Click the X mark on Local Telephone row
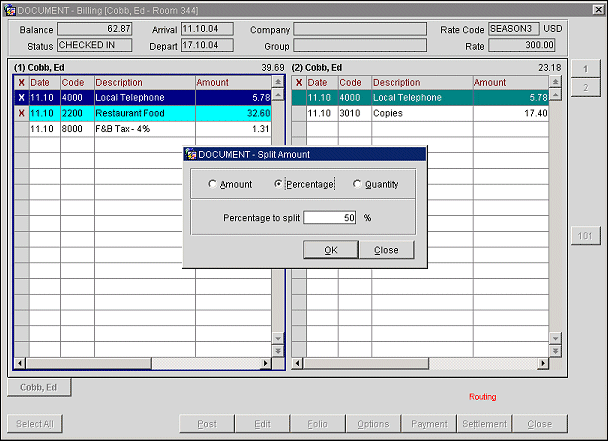The image size is (608, 441). pyautogui.click(x=21, y=98)
